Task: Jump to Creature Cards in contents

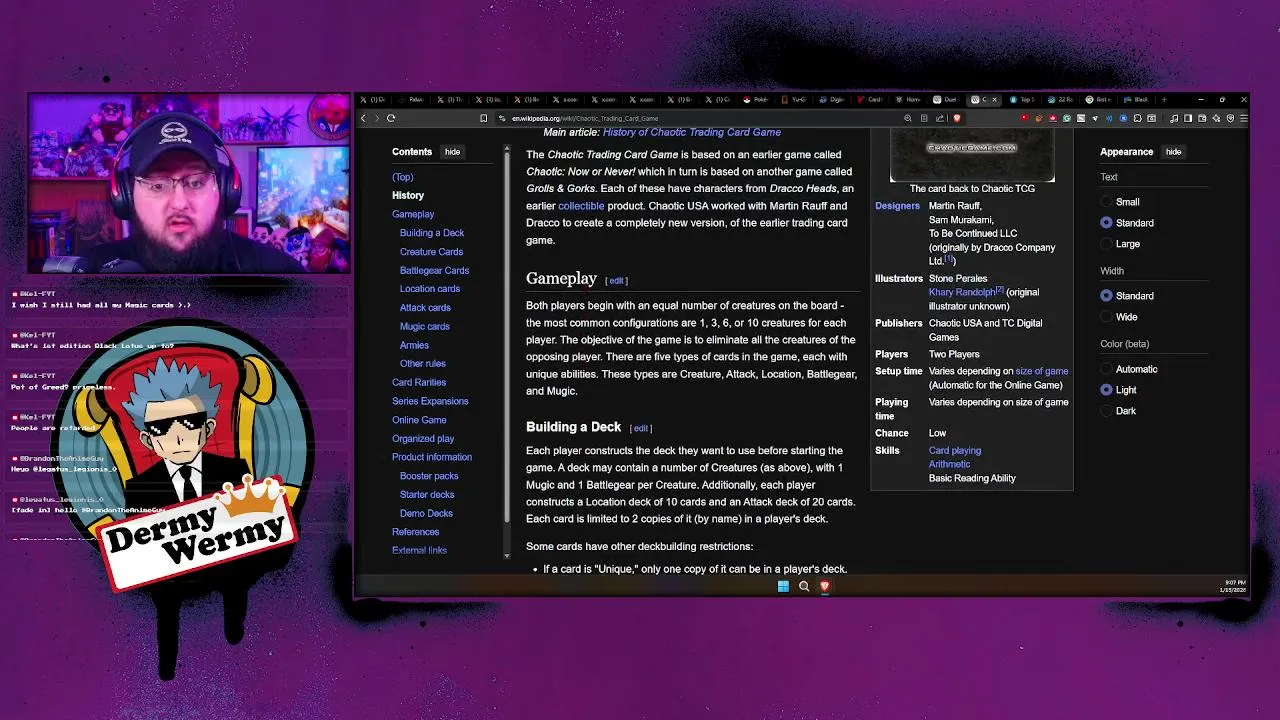Action: [431, 252]
